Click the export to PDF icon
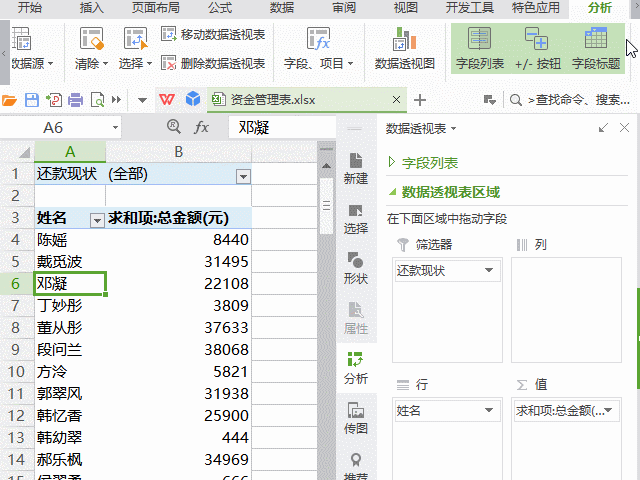The width and height of the screenshot is (640, 480). pos(54,100)
